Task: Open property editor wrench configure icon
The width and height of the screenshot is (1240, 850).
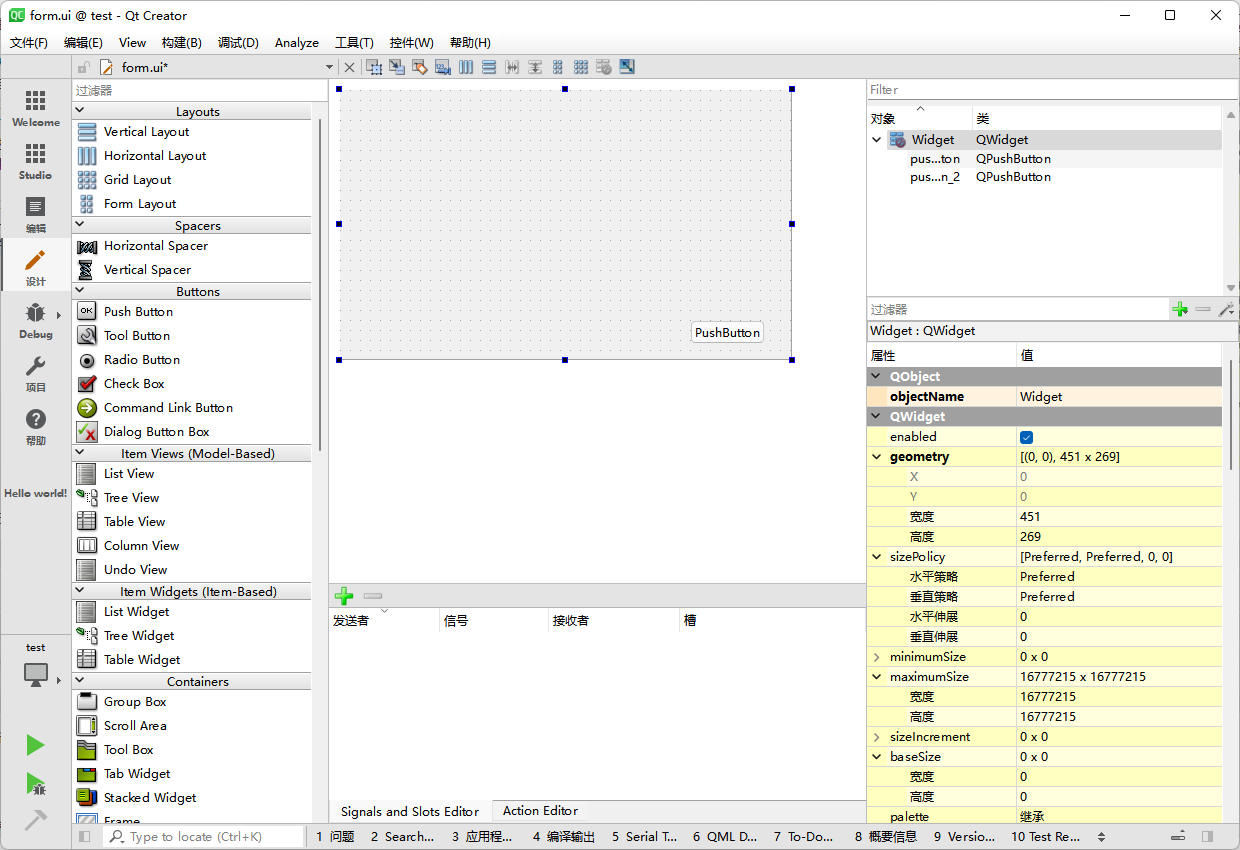Action: pyautogui.click(x=1226, y=310)
